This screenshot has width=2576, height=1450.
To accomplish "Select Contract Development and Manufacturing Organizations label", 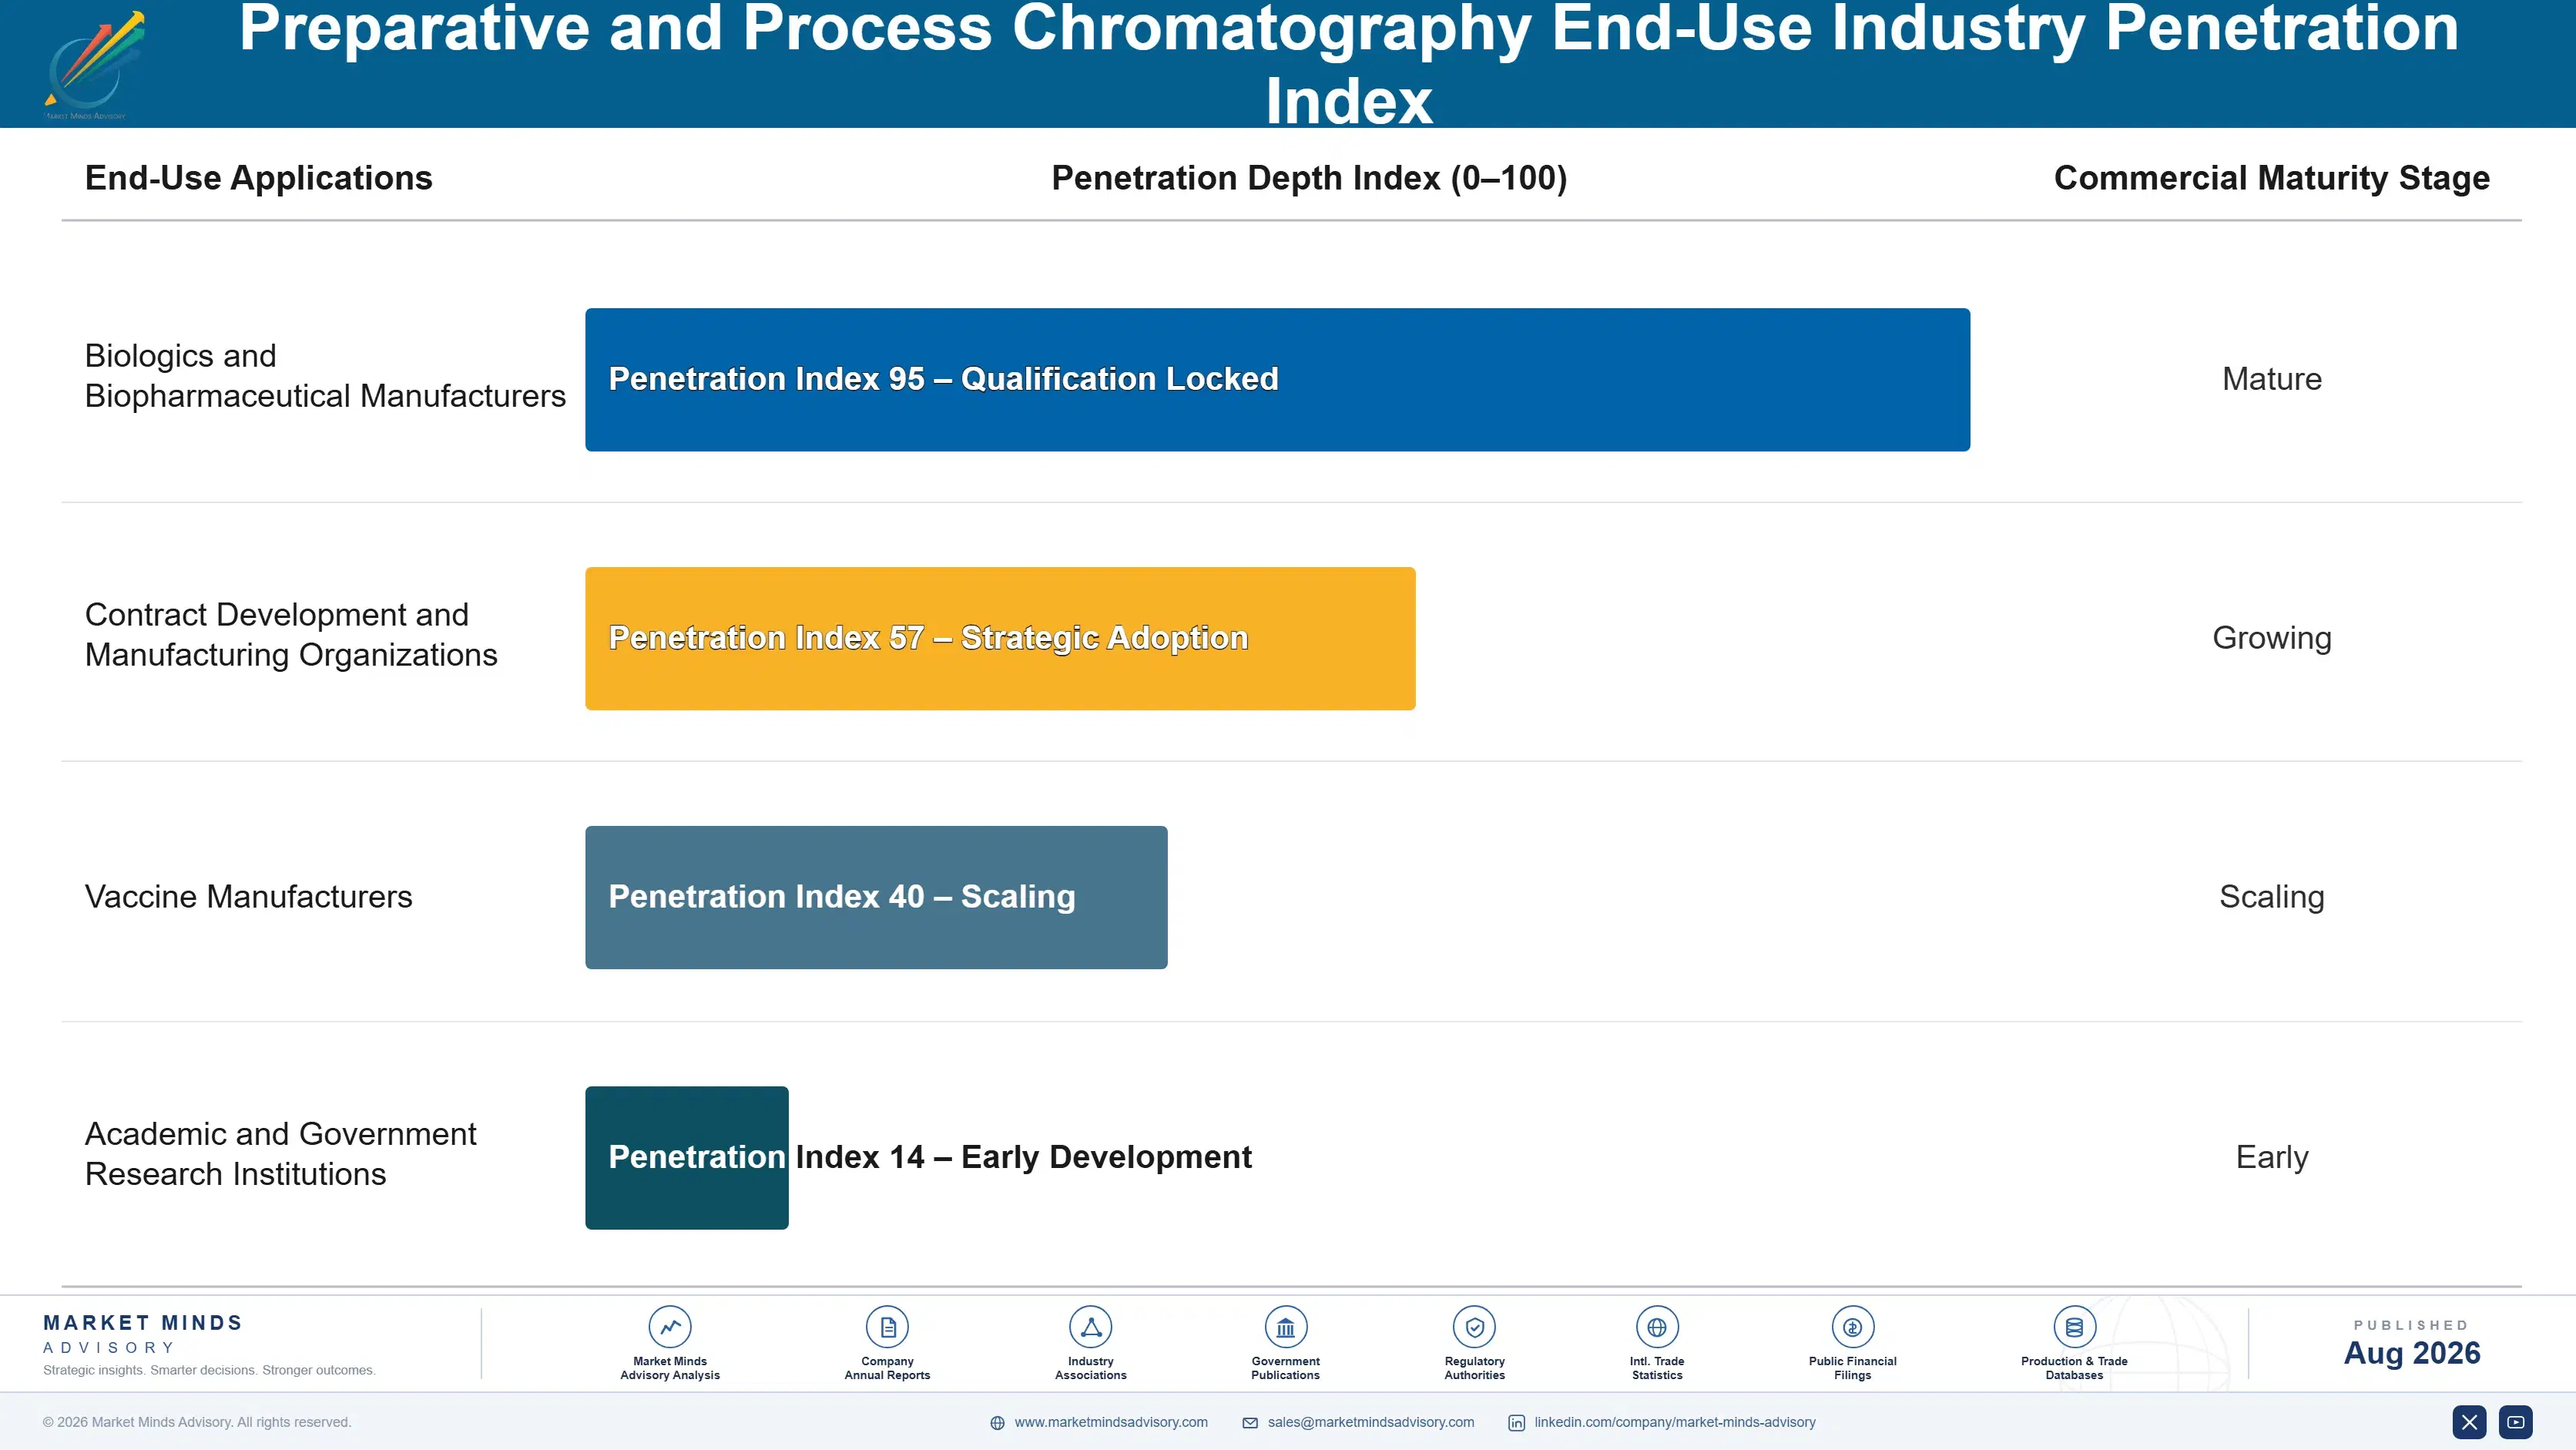I will [290, 634].
